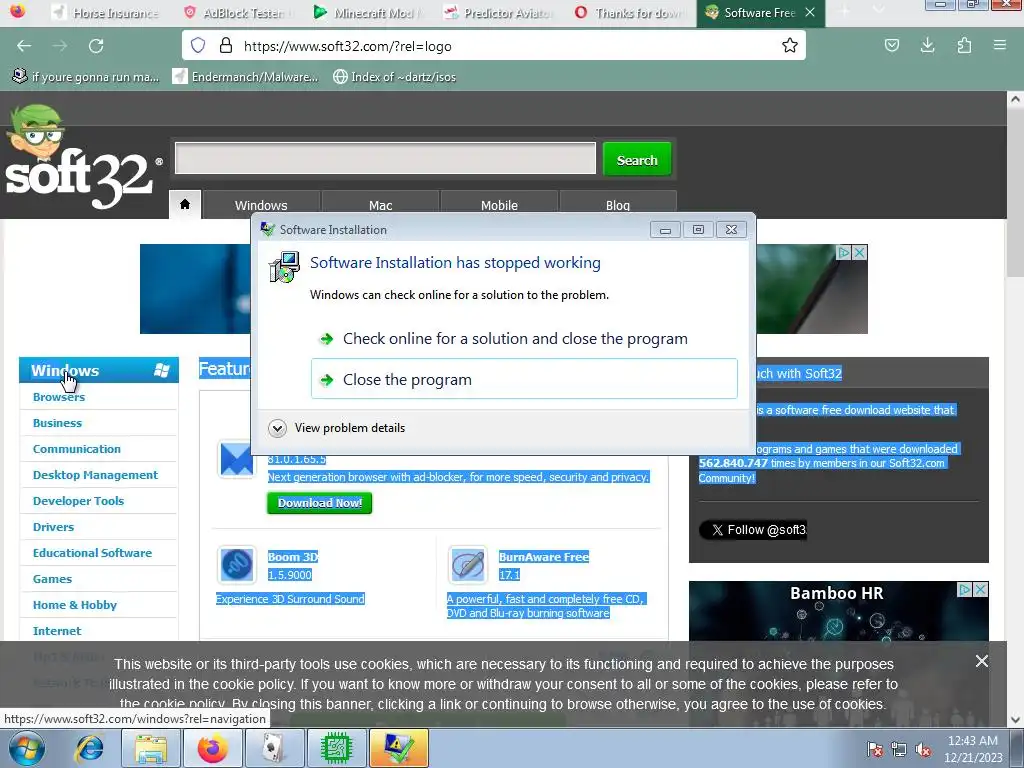Open Drivers category link
The width and height of the screenshot is (1024, 768).
click(54, 527)
